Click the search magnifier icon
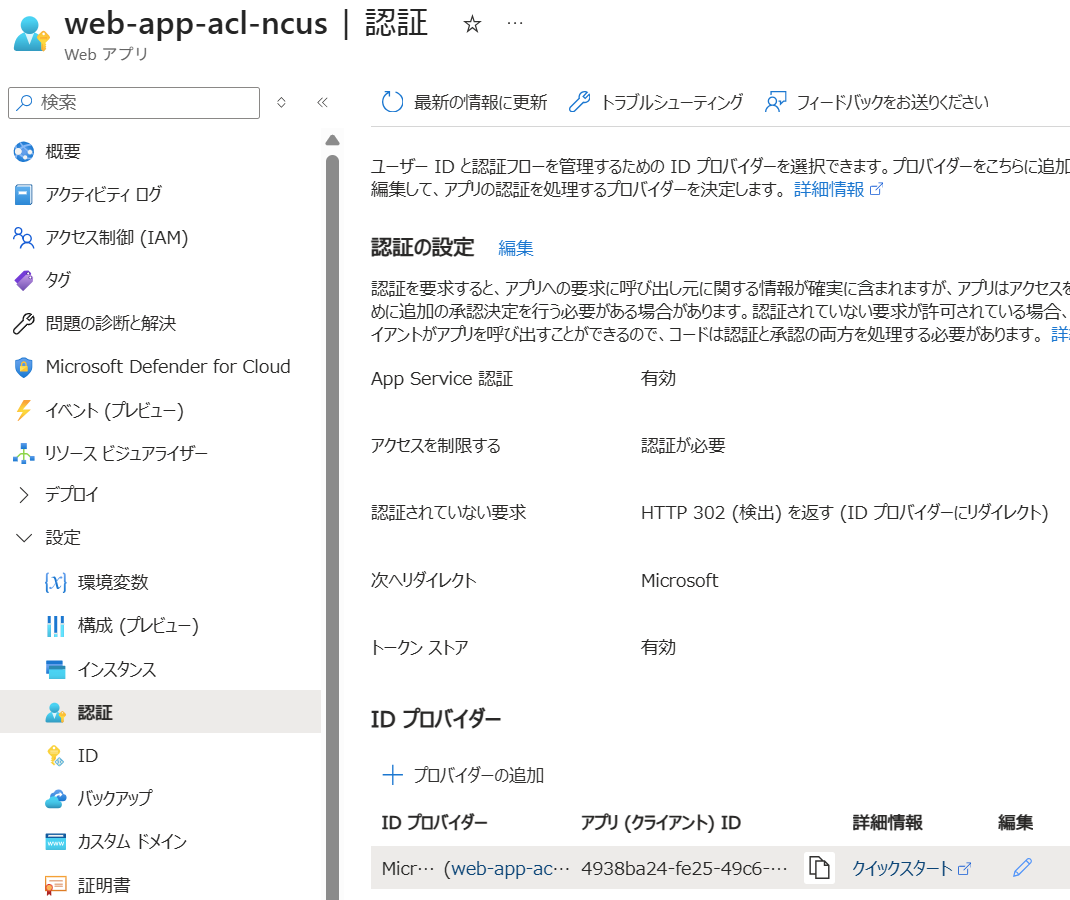1070x900 pixels. 25,102
